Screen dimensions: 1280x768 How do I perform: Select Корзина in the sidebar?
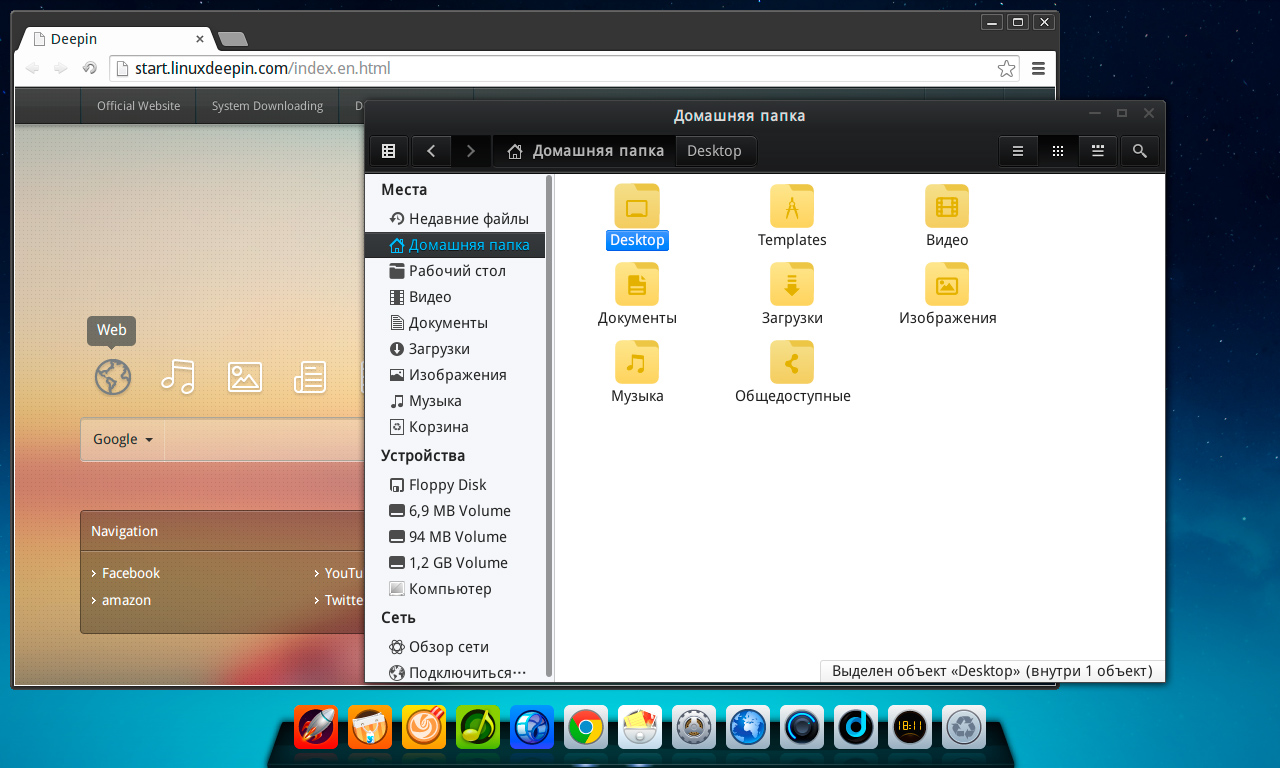(x=438, y=427)
